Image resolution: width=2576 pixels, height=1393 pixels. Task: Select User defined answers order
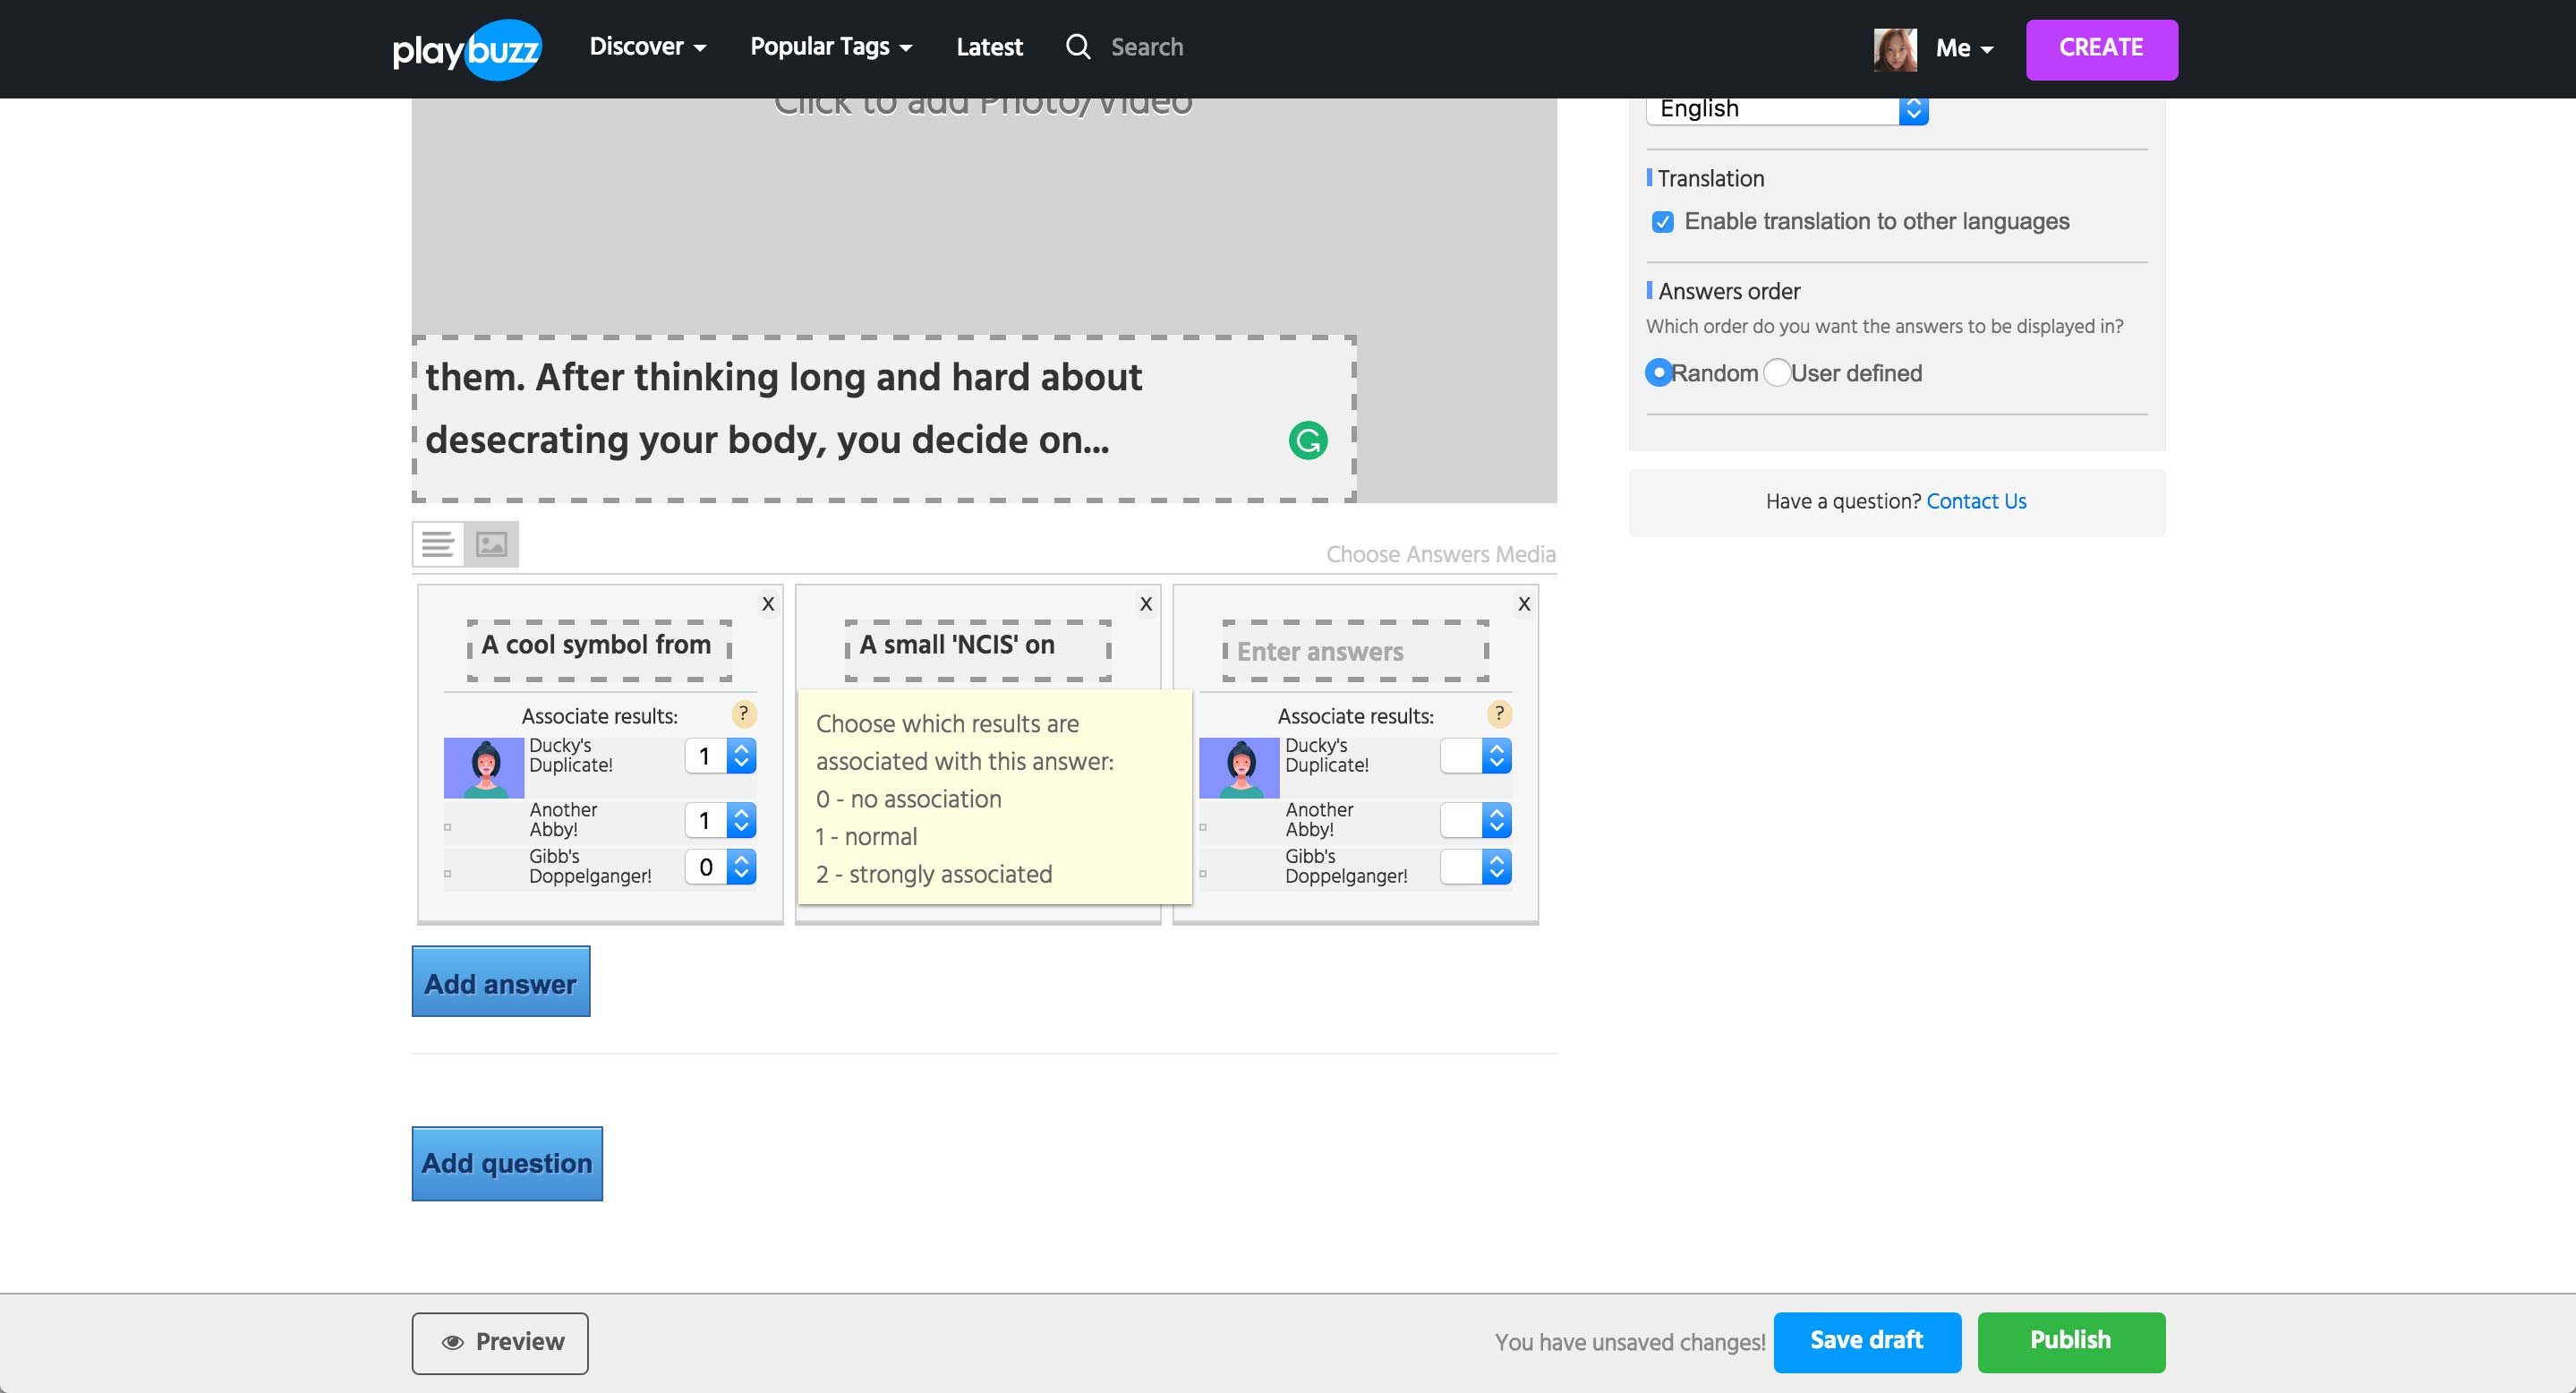point(1777,373)
